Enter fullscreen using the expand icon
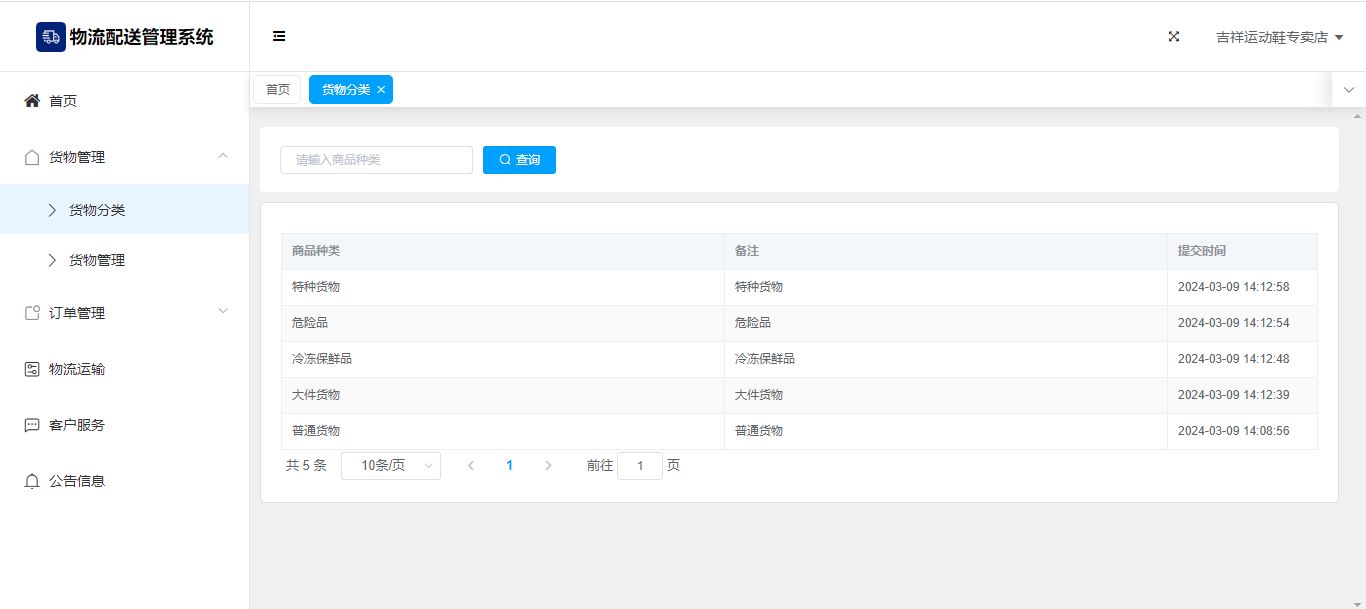The width and height of the screenshot is (1366, 609). coord(1174,37)
